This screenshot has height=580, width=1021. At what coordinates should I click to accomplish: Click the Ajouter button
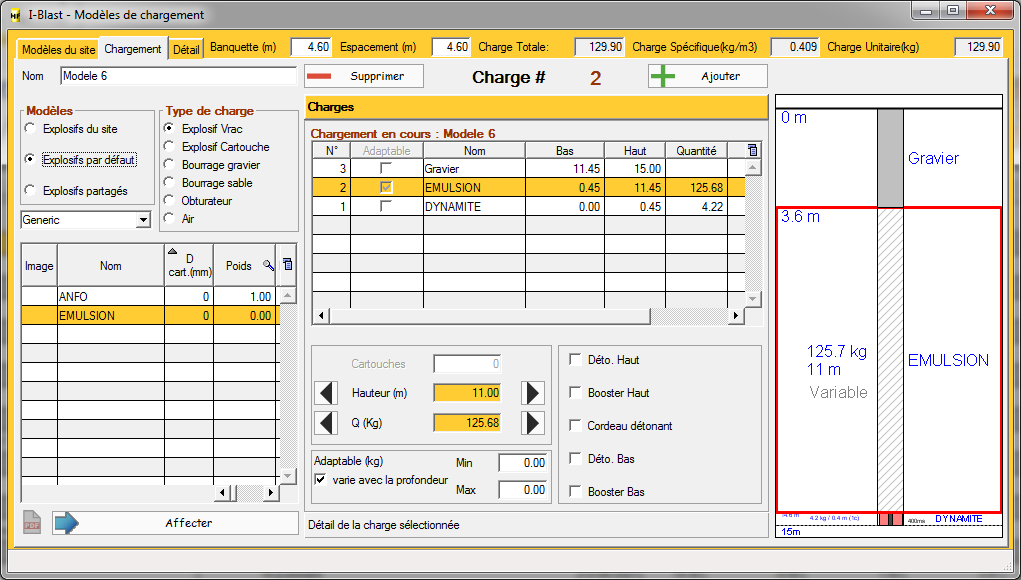pyautogui.click(x=708, y=76)
